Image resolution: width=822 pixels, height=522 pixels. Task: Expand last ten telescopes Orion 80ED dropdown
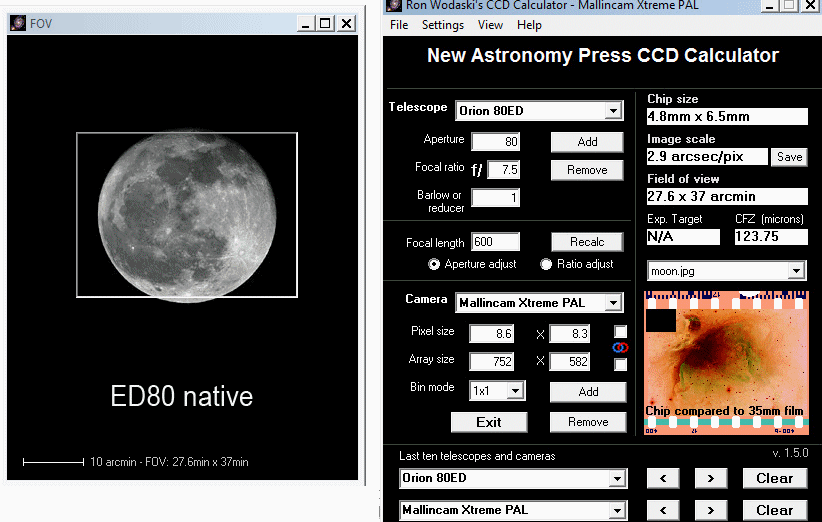(617, 478)
